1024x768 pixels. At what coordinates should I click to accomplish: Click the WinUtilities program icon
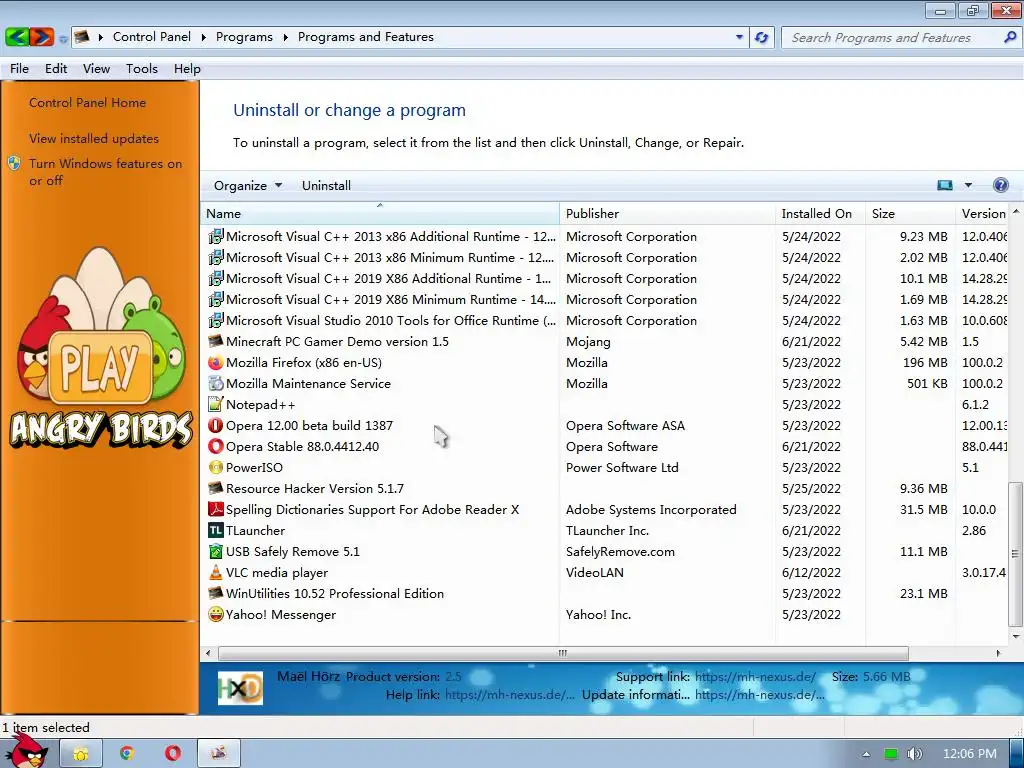(x=216, y=593)
